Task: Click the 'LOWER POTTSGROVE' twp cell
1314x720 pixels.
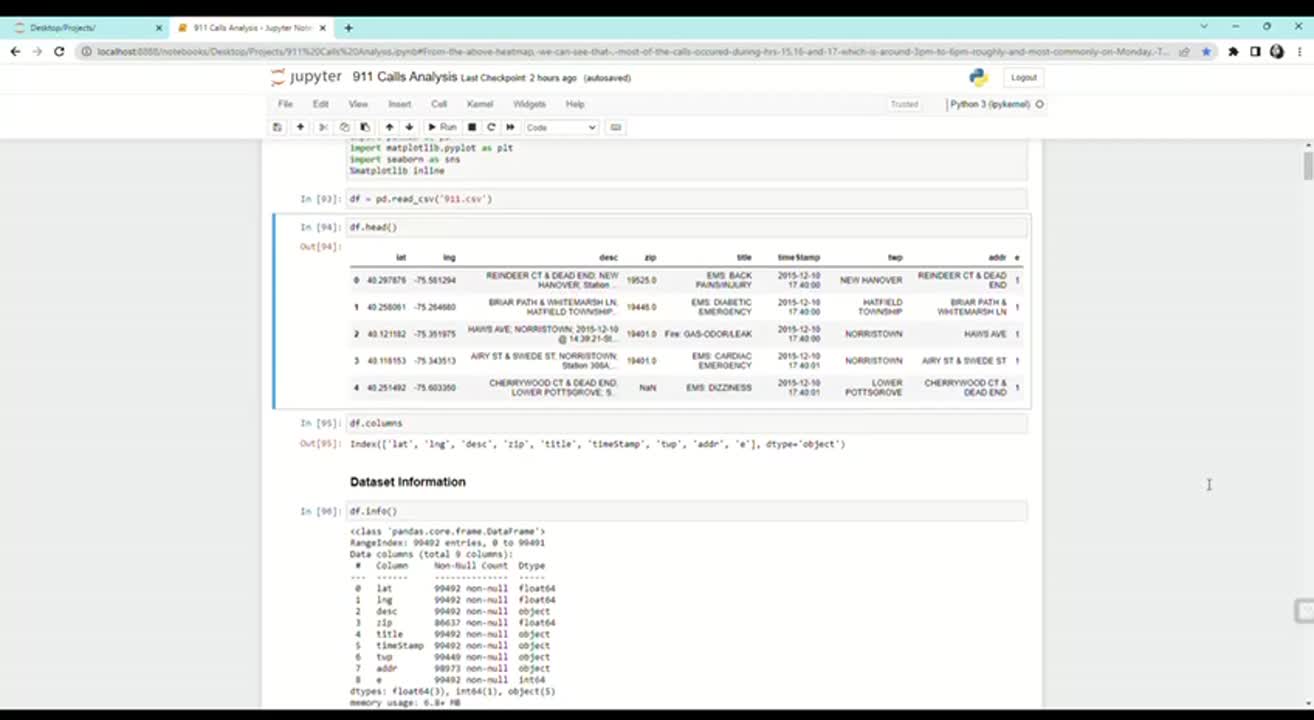Action: click(873, 388)
